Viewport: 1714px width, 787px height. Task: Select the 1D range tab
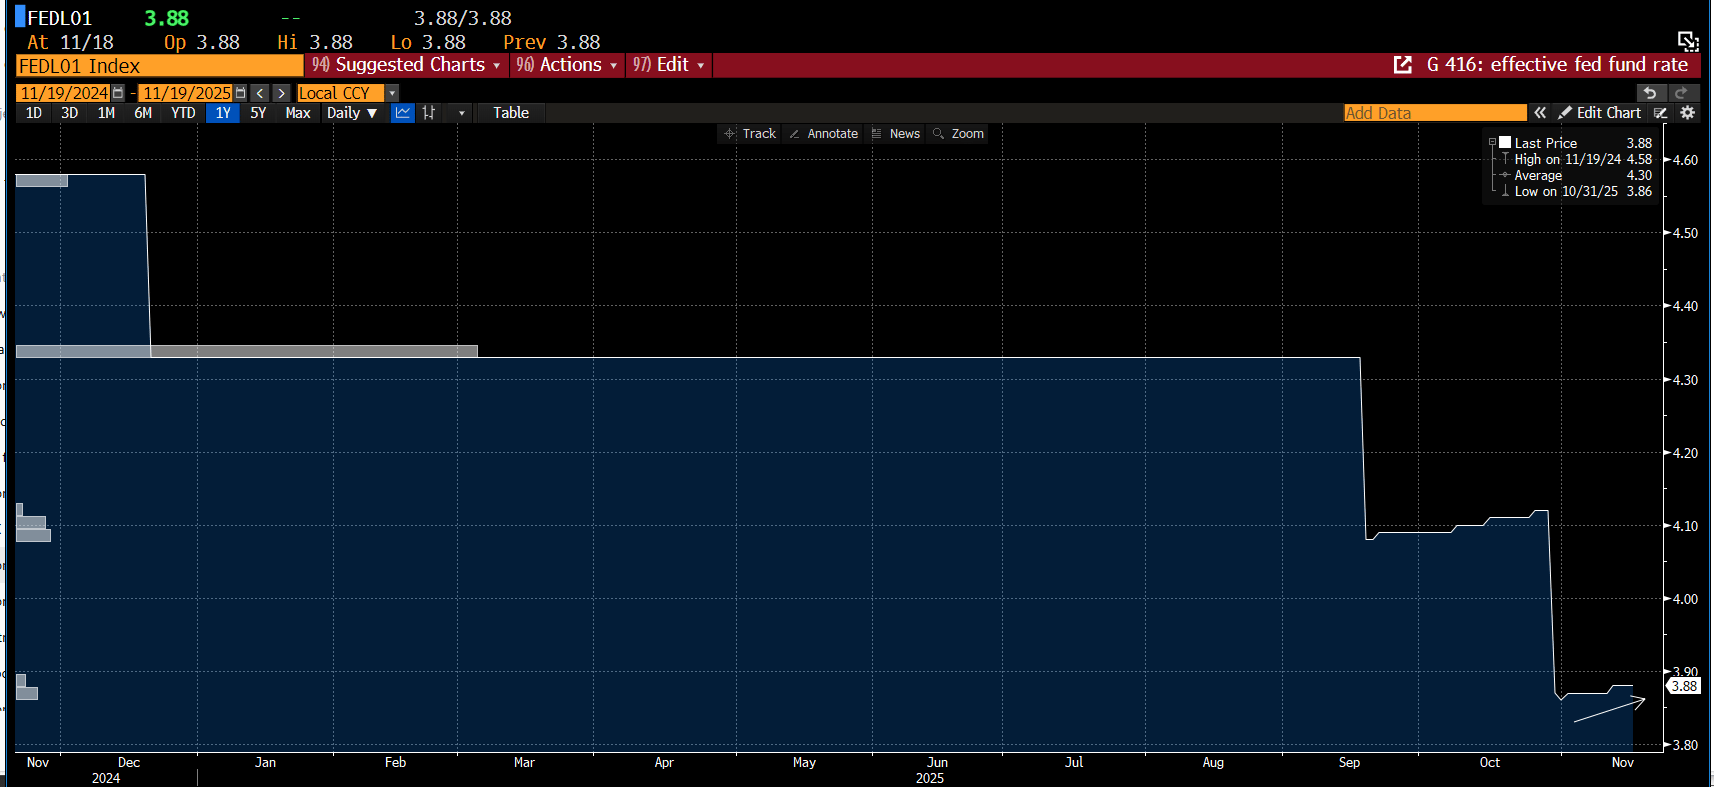coord(34,113)
